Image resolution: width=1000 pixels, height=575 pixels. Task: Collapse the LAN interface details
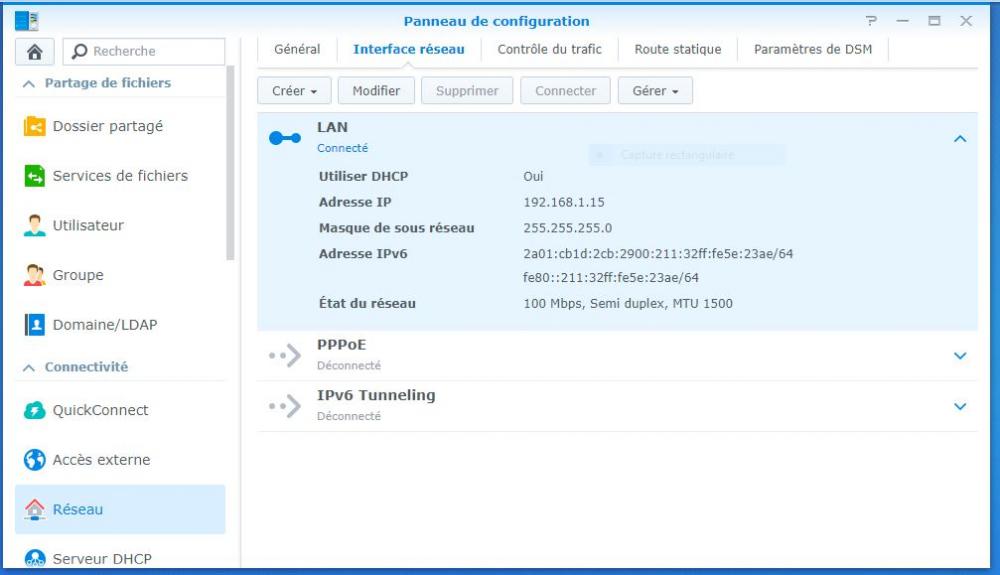pyautogui.click(x=960, y=138)
